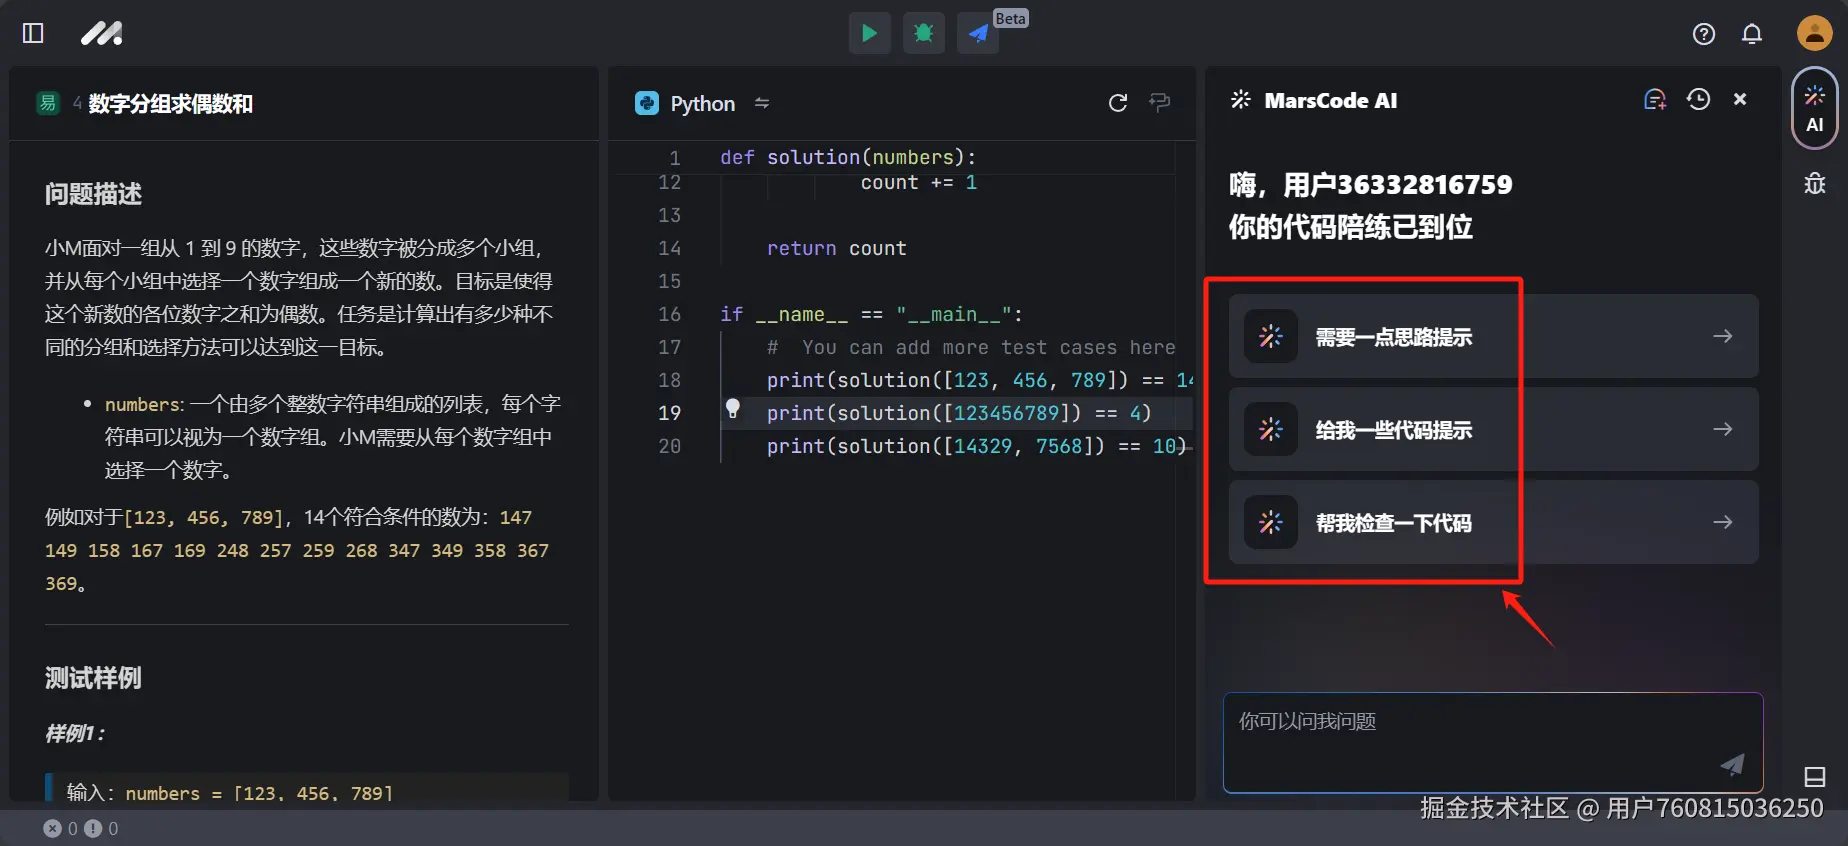Toggle the bottom panel layout icon
Image resolution: width=1848 pixels, height=846 pixels.
(1814, 777)
